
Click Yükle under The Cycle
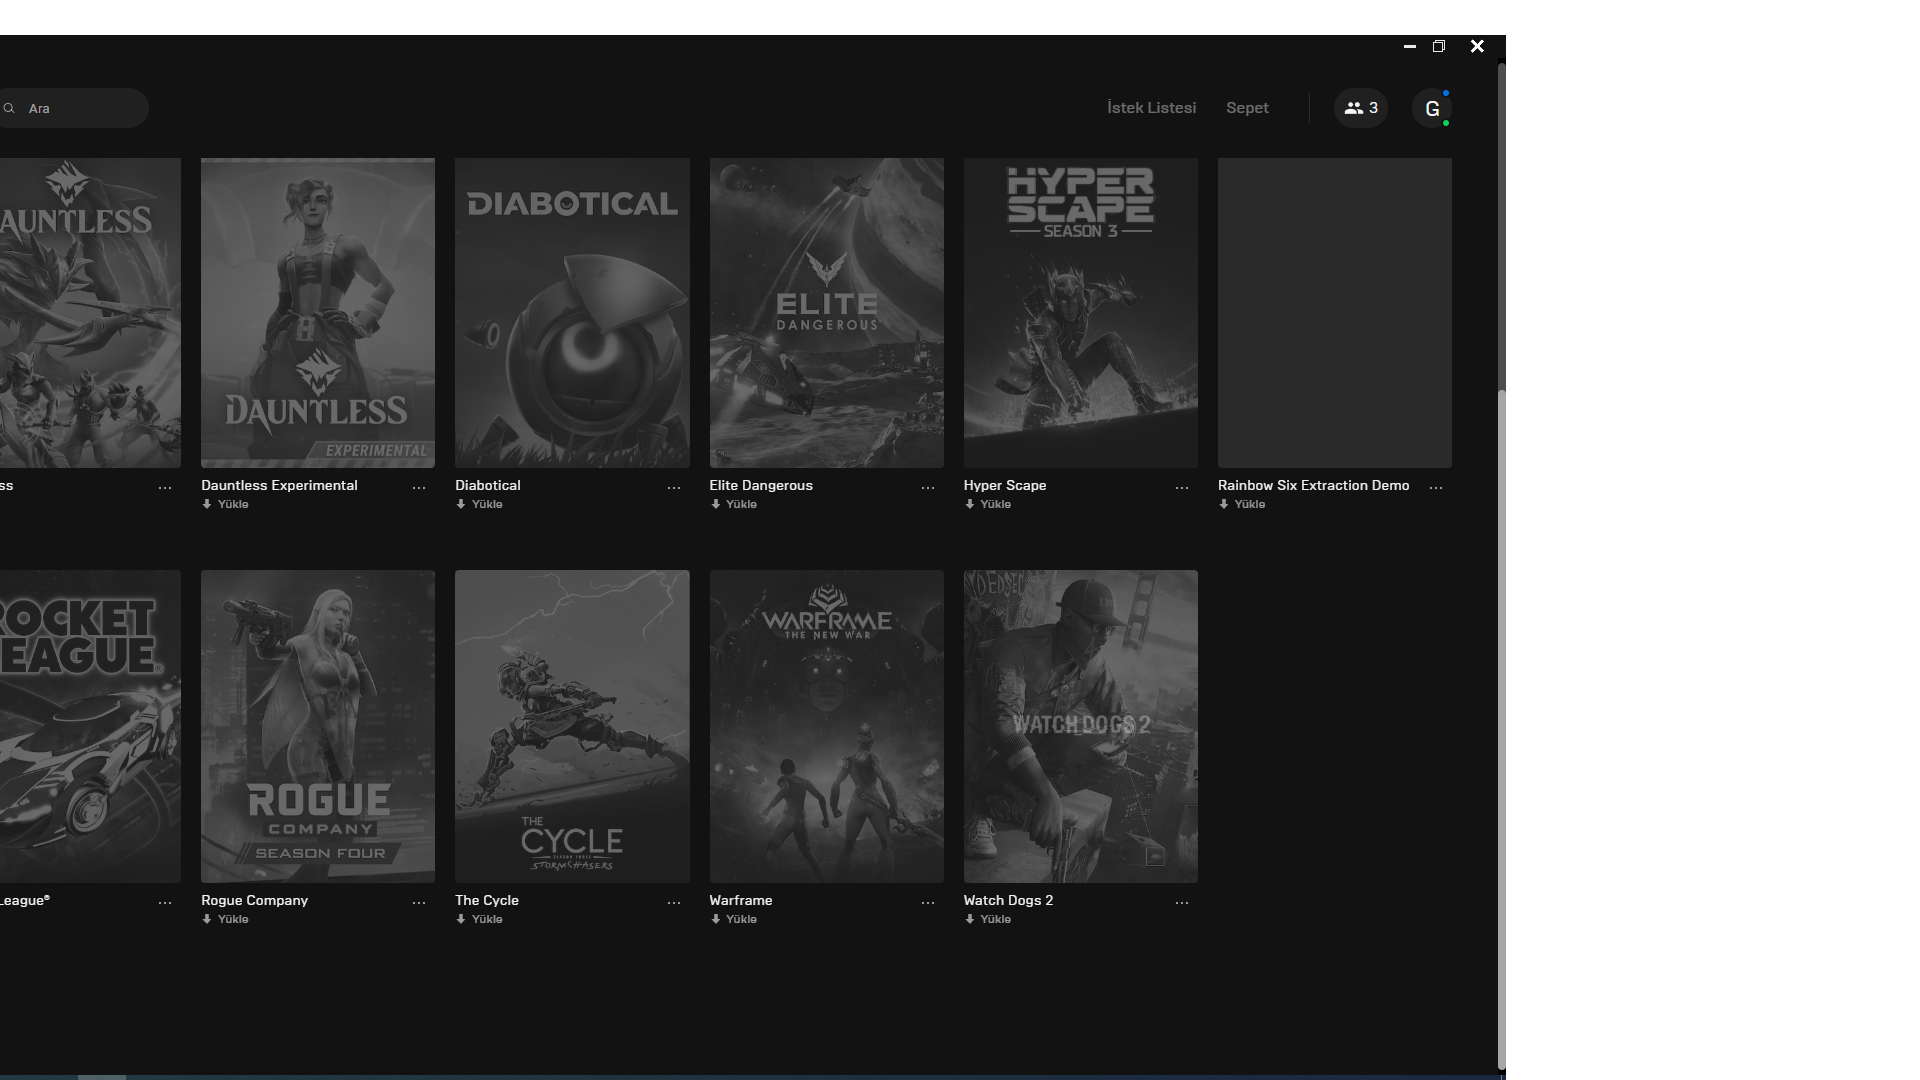pyautogui.click(x=479, y=919)
